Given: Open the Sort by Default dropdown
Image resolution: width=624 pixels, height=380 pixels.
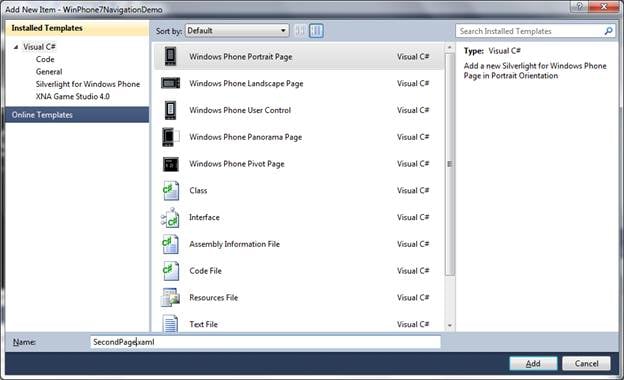Looking at the screenshot, I should tap(237, 31).
